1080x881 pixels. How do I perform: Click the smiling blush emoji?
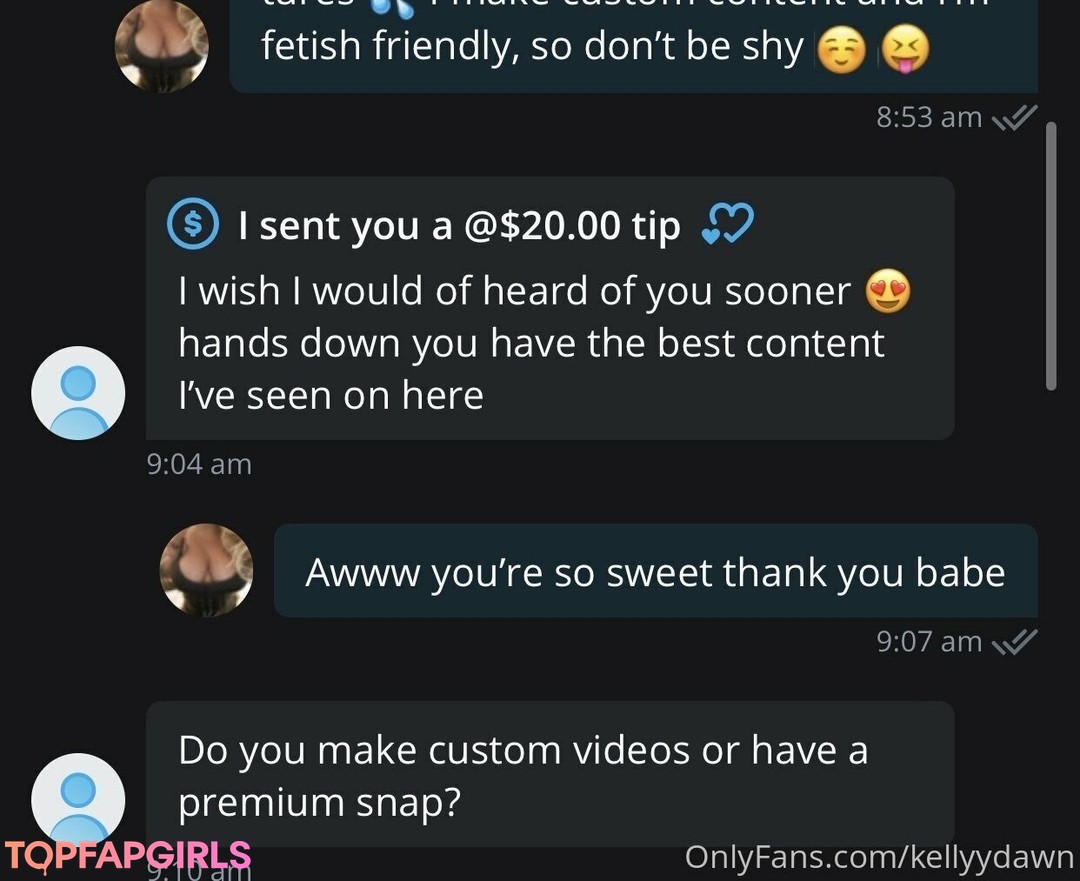point(841,50)
